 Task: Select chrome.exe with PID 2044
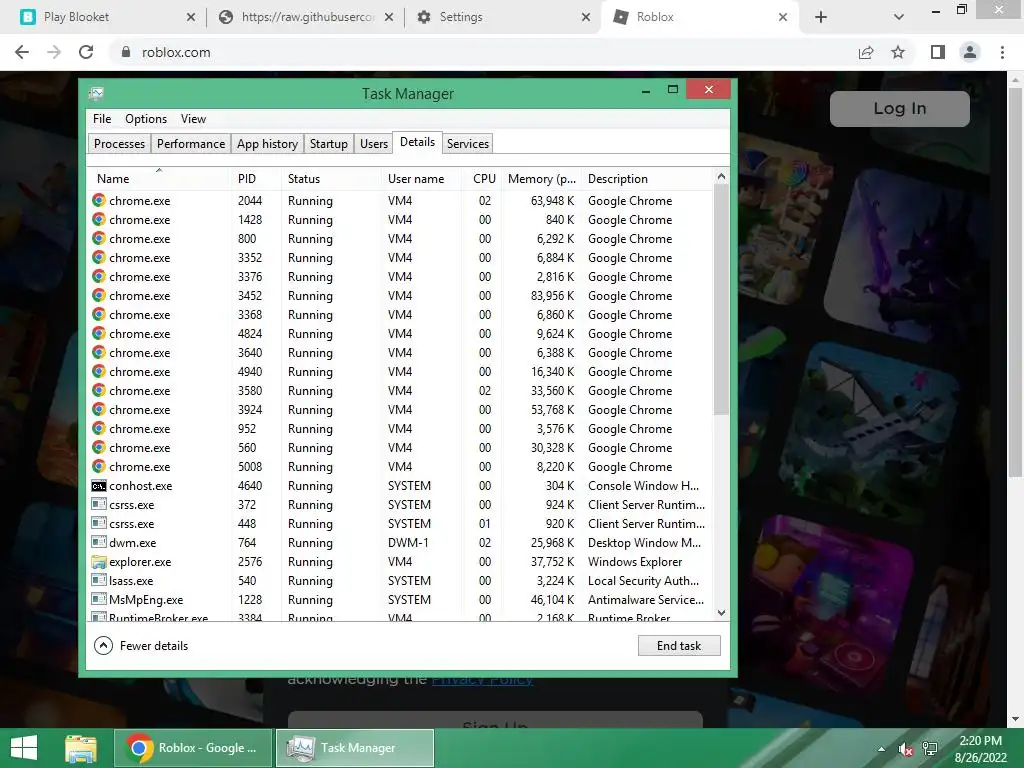pos(400,200)
